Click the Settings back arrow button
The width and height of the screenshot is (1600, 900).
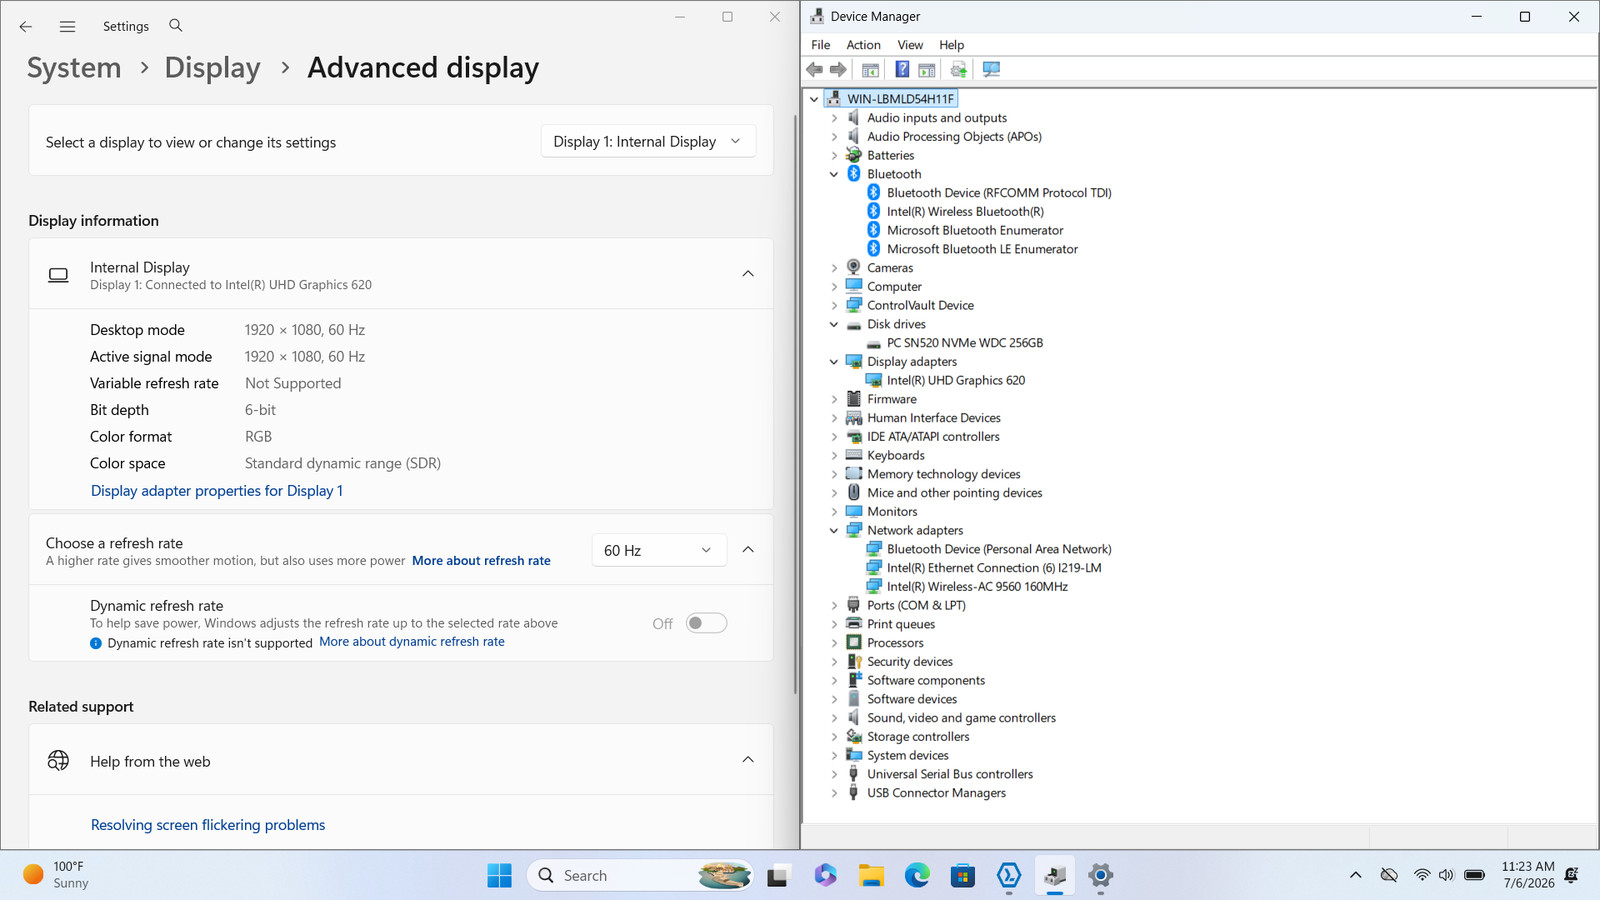[26, 26]
